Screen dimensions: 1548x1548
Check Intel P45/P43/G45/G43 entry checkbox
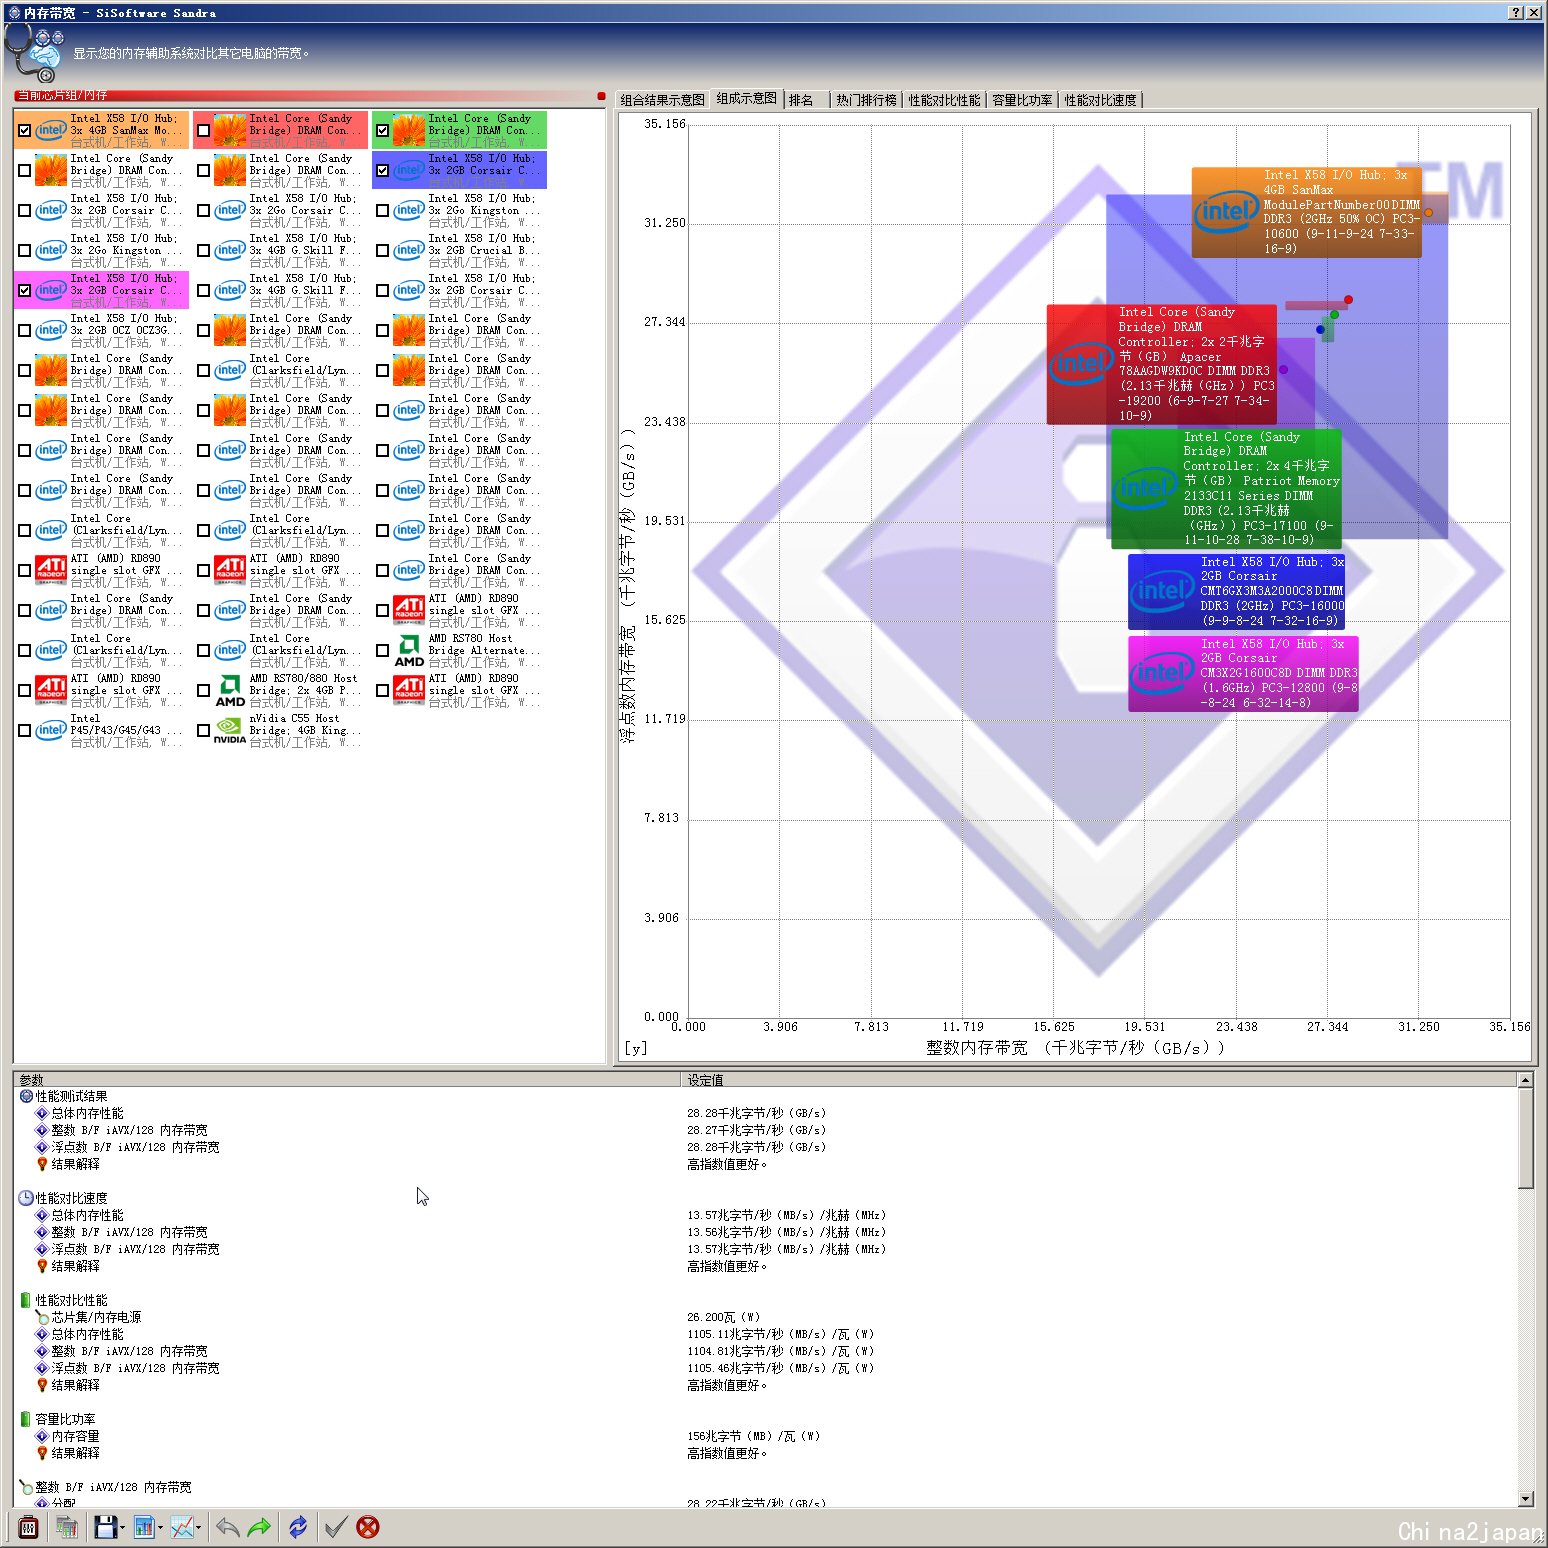point(24,730)
